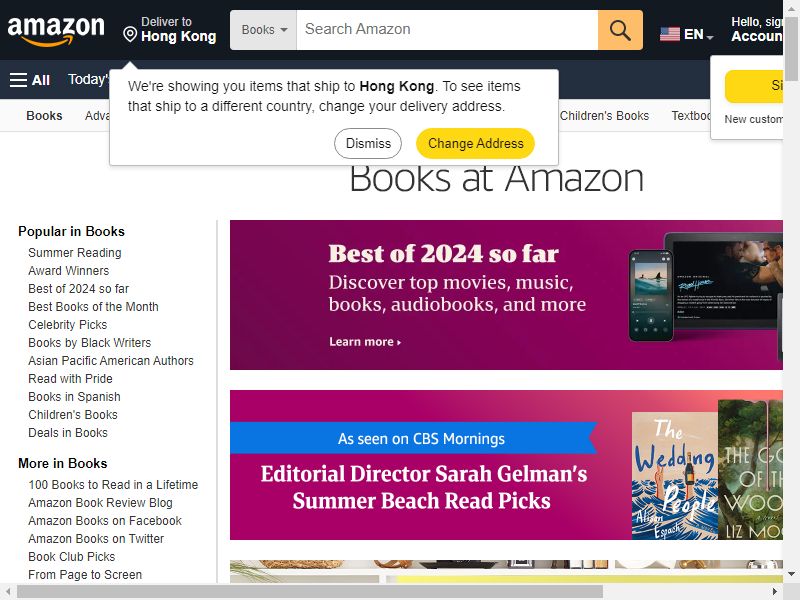Click Read with Pride link

[70, 379]
